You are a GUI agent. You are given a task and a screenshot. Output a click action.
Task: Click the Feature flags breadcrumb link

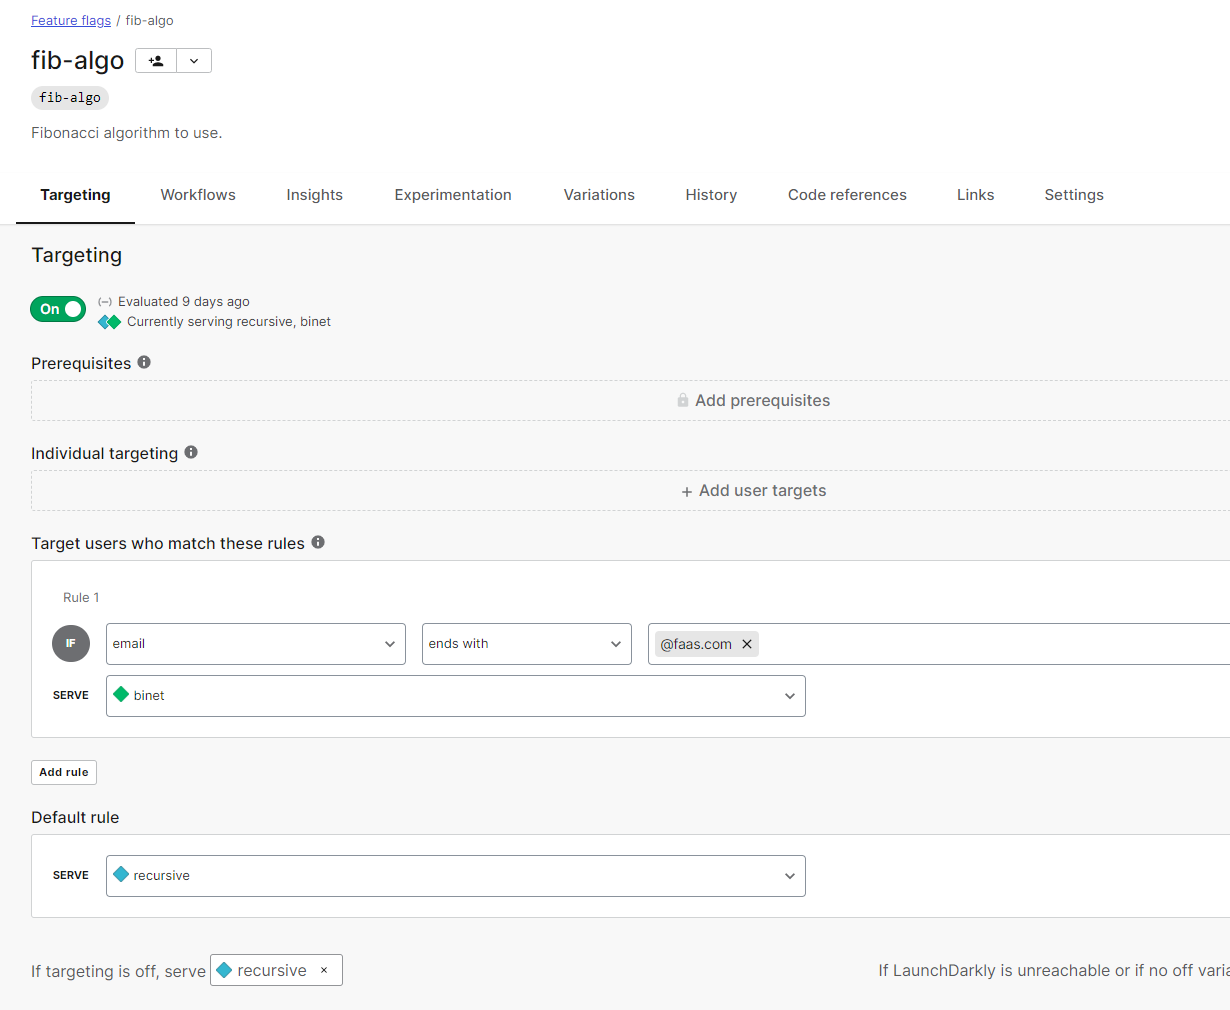pyautogui.click(x=71, y=20)
